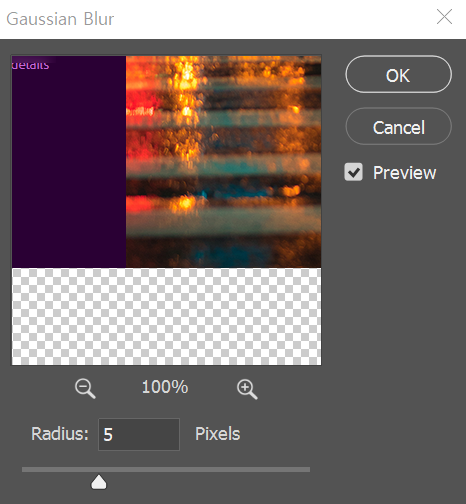The image size is (466, 504).
Task: Zoom in the blur preview
Action: [247, 389]
